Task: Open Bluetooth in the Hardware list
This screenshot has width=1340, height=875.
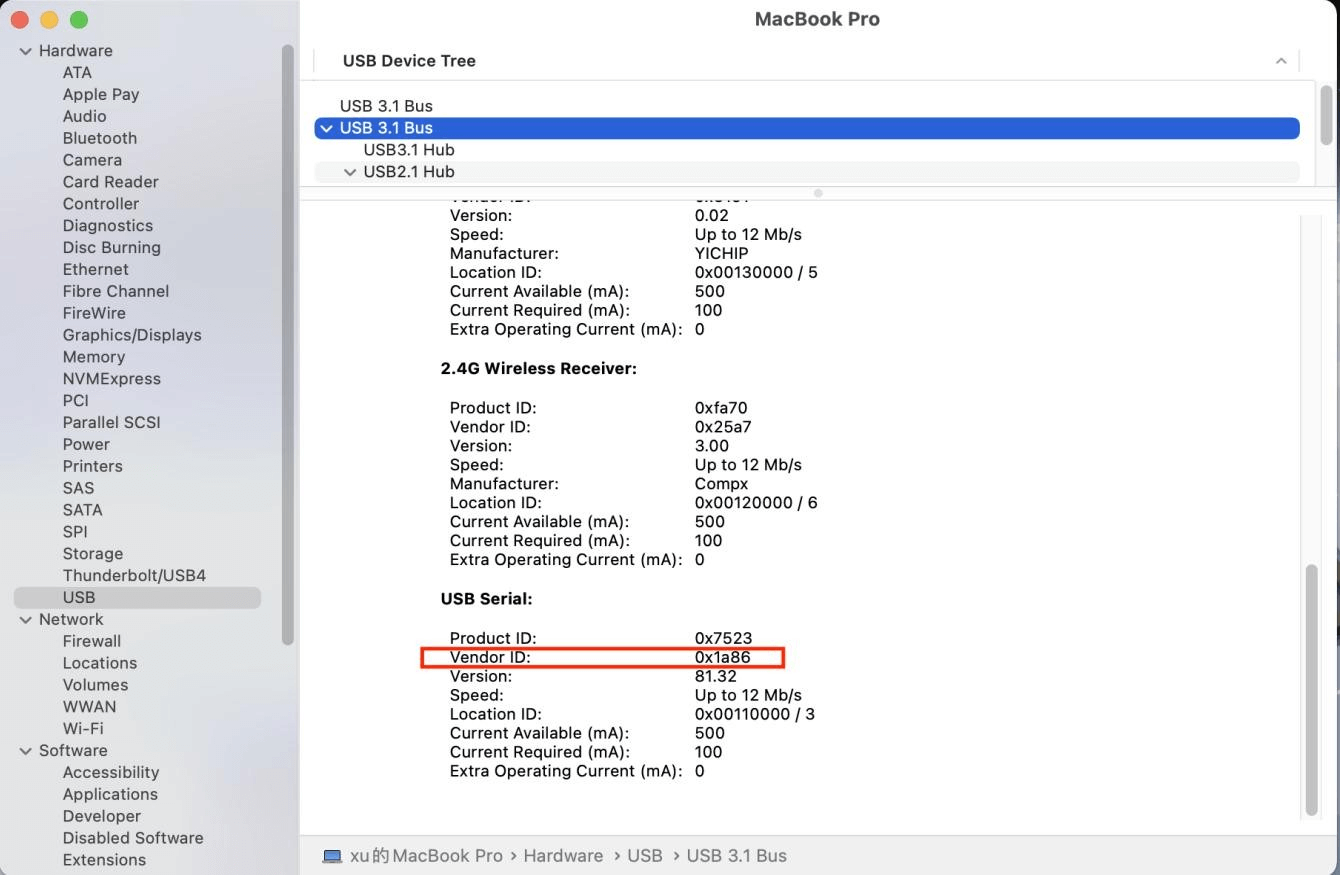Action: click(x=99, y=138)
